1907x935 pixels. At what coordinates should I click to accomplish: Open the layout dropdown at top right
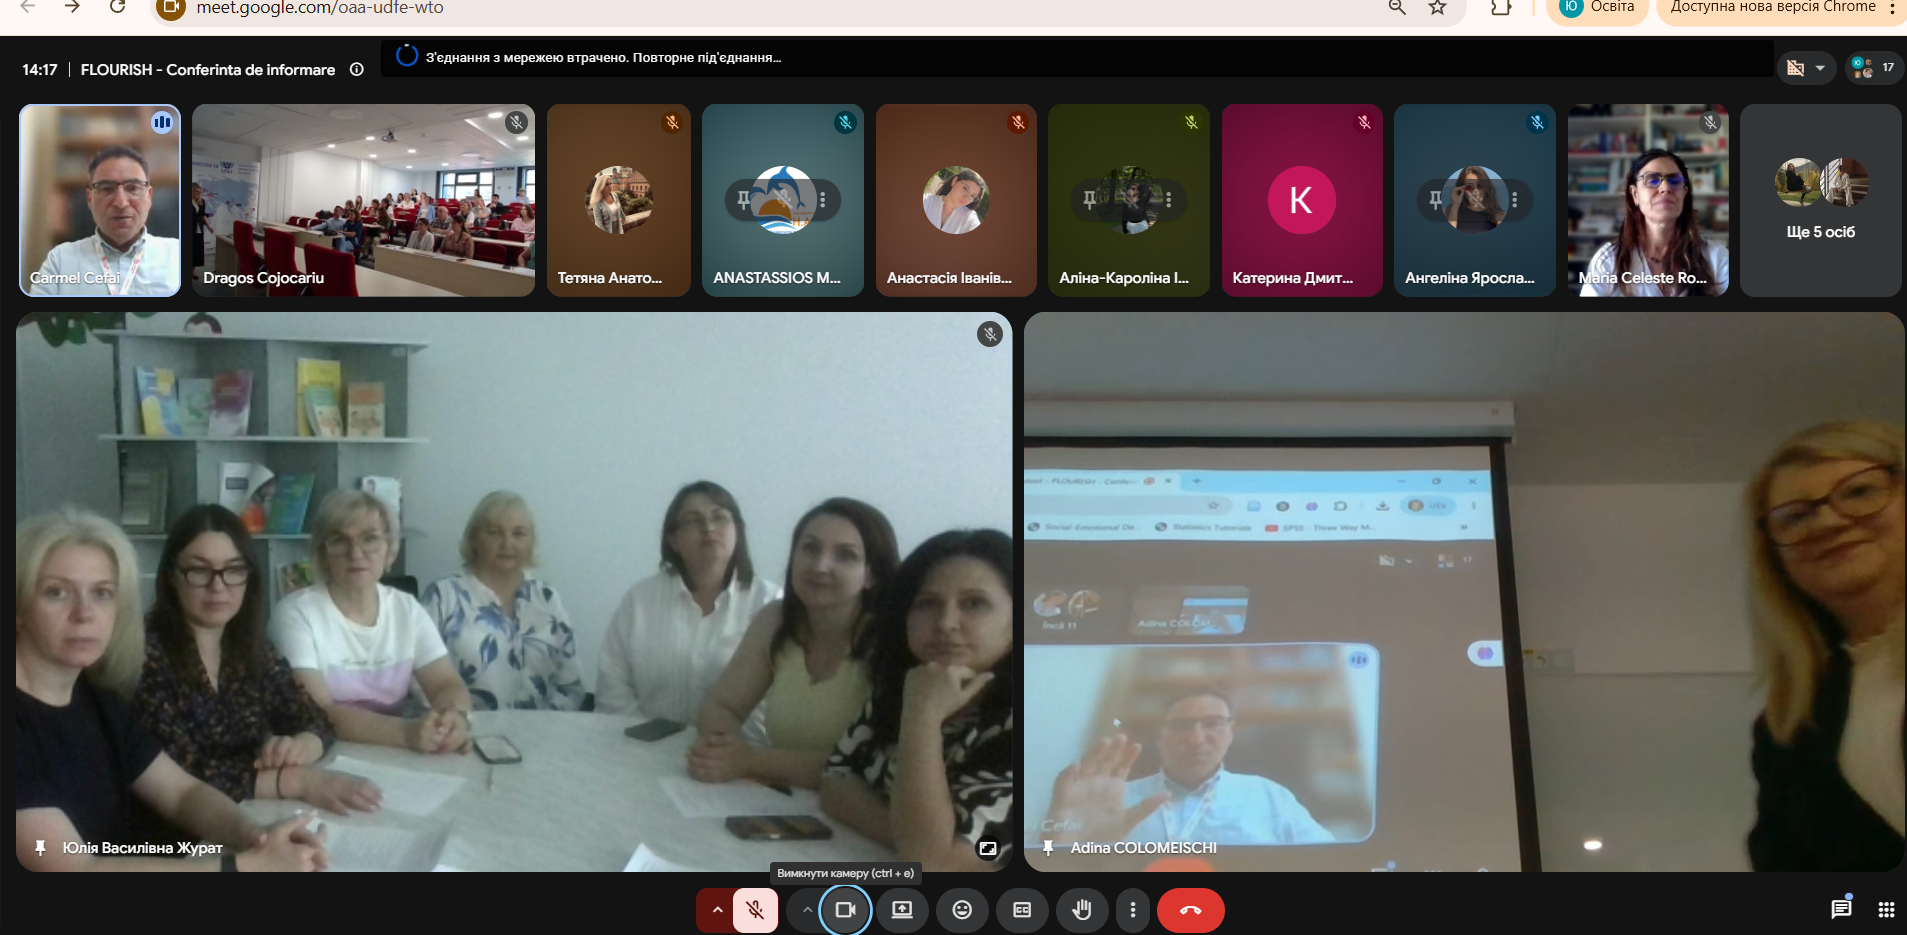tap(1807, 68)
